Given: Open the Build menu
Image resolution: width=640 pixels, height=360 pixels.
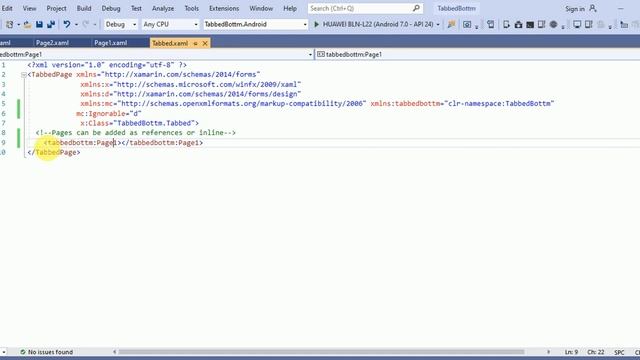Looking at the screenshot, I should tap(84, 8).
